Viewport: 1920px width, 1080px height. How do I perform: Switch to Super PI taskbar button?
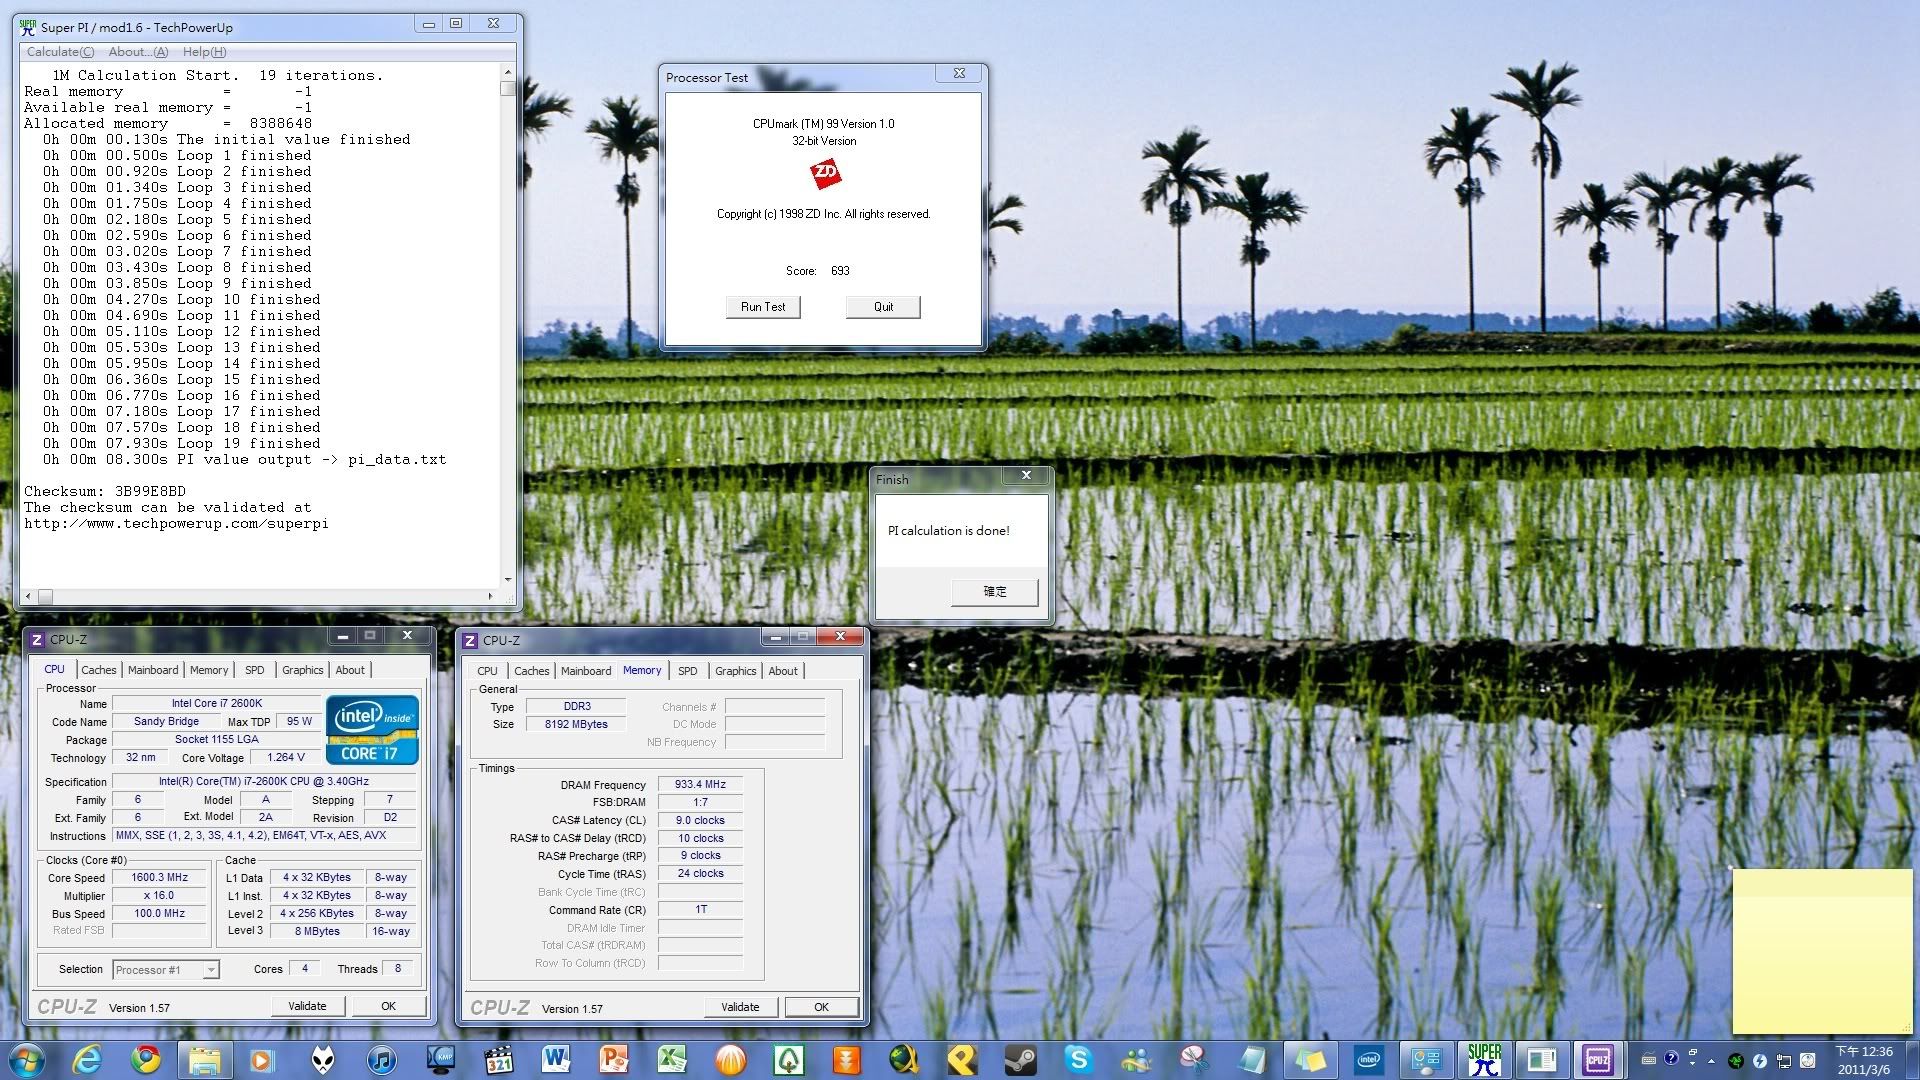[1485, 1059]
